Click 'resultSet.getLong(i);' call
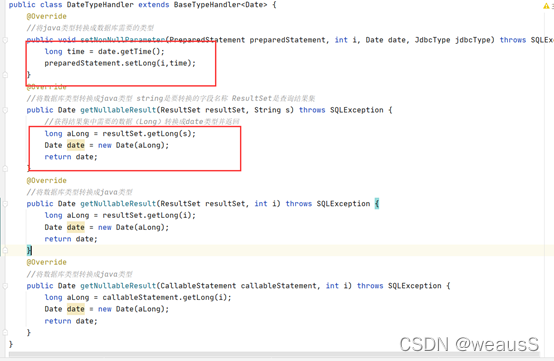The width and height of the screenshot is (554, 361). click(149, 215)
